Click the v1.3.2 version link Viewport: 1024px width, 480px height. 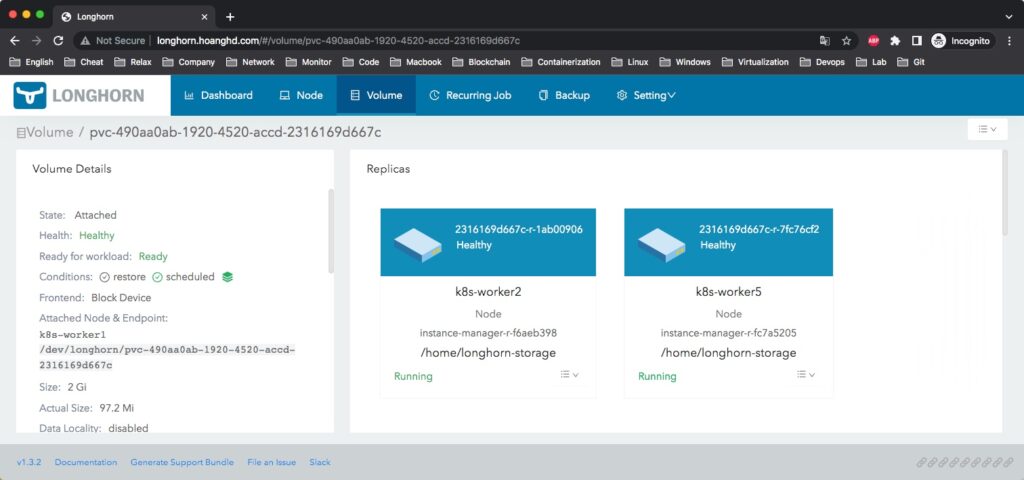(x=29, y=462)
